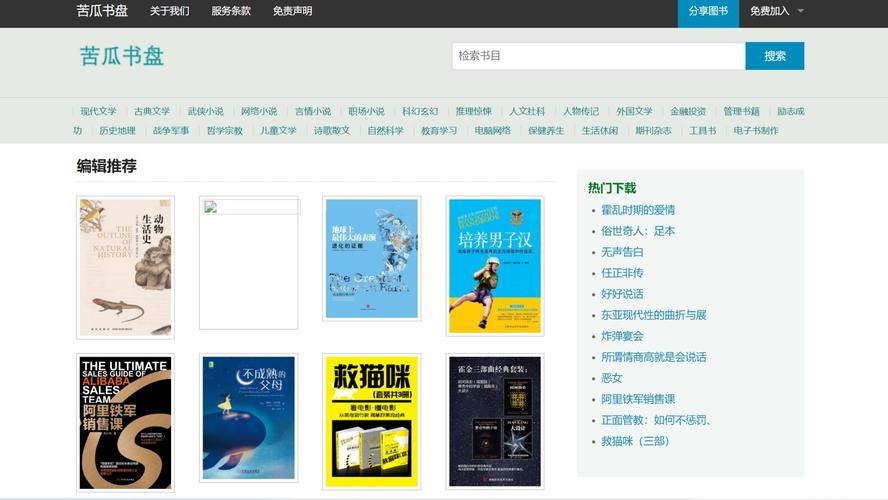Open 俗世奇人：足本 in hot downloads

pos(638,231)
